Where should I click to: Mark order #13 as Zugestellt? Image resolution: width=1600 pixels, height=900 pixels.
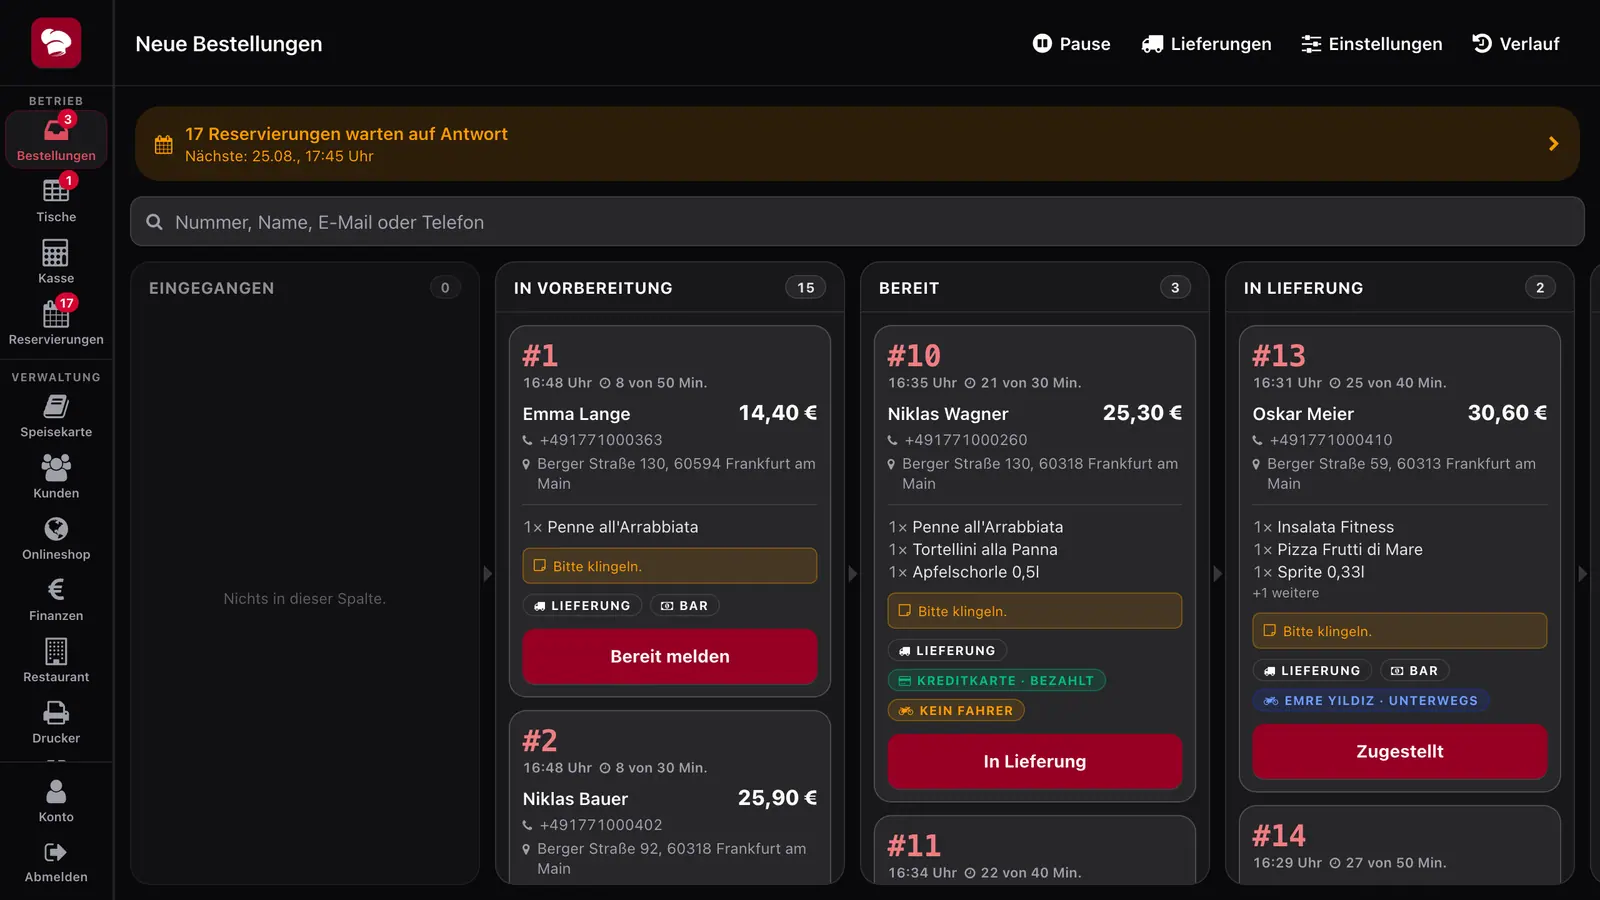point(1400,751)
